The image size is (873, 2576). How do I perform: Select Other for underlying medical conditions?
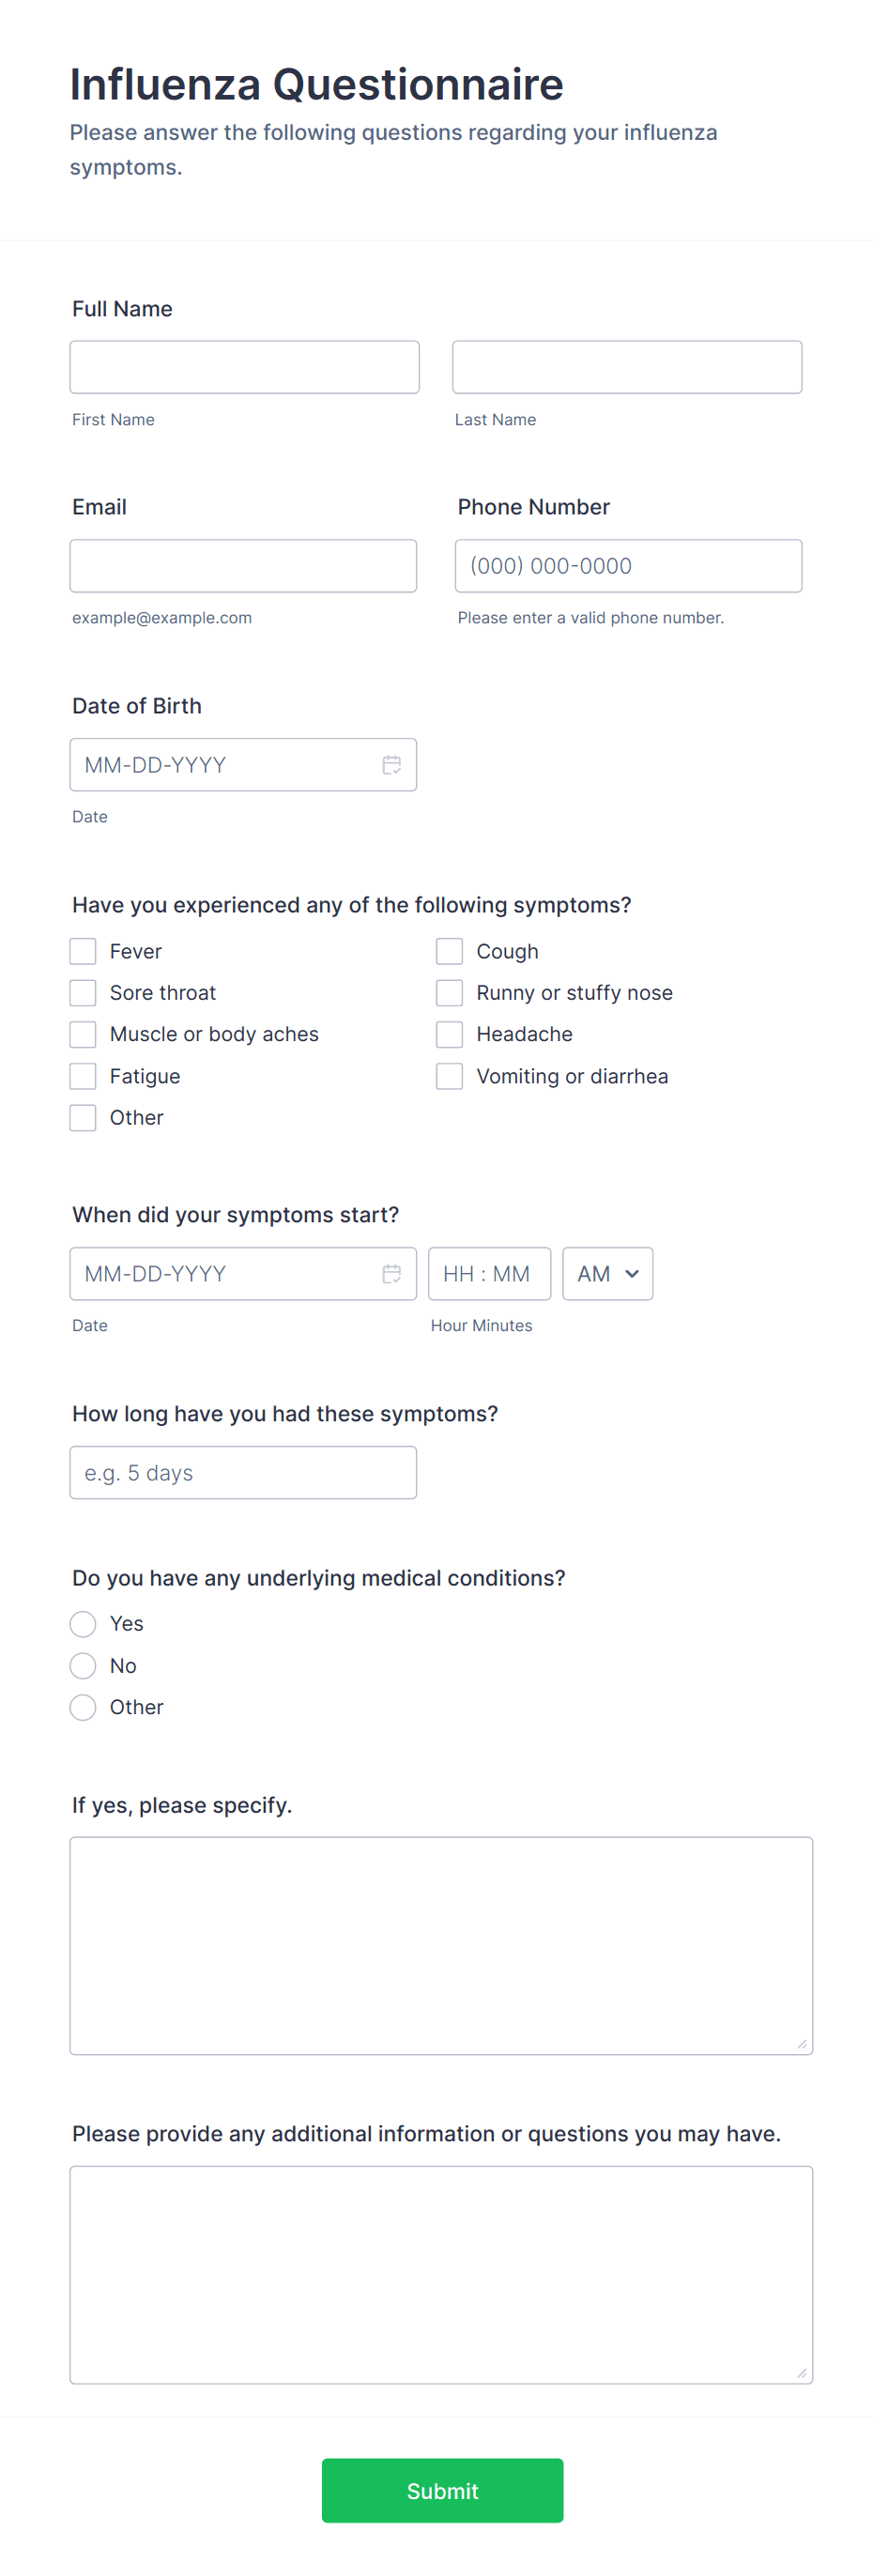point(83,1707)
